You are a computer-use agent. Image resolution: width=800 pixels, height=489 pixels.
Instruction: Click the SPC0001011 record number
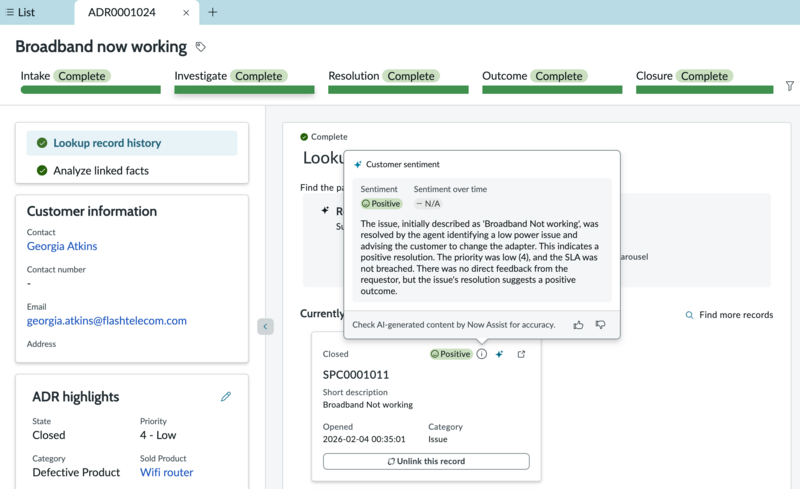click(x=356, y=375)
